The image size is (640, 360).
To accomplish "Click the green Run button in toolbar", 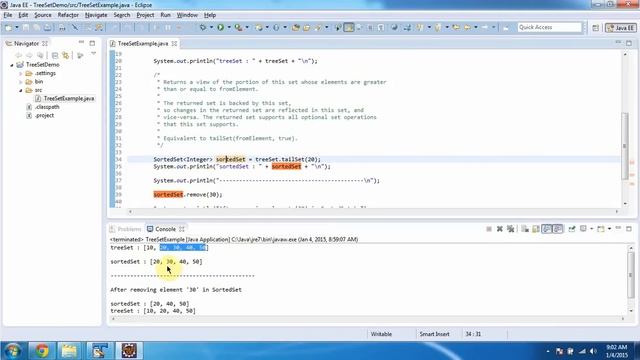I will (x=220, y=27).
